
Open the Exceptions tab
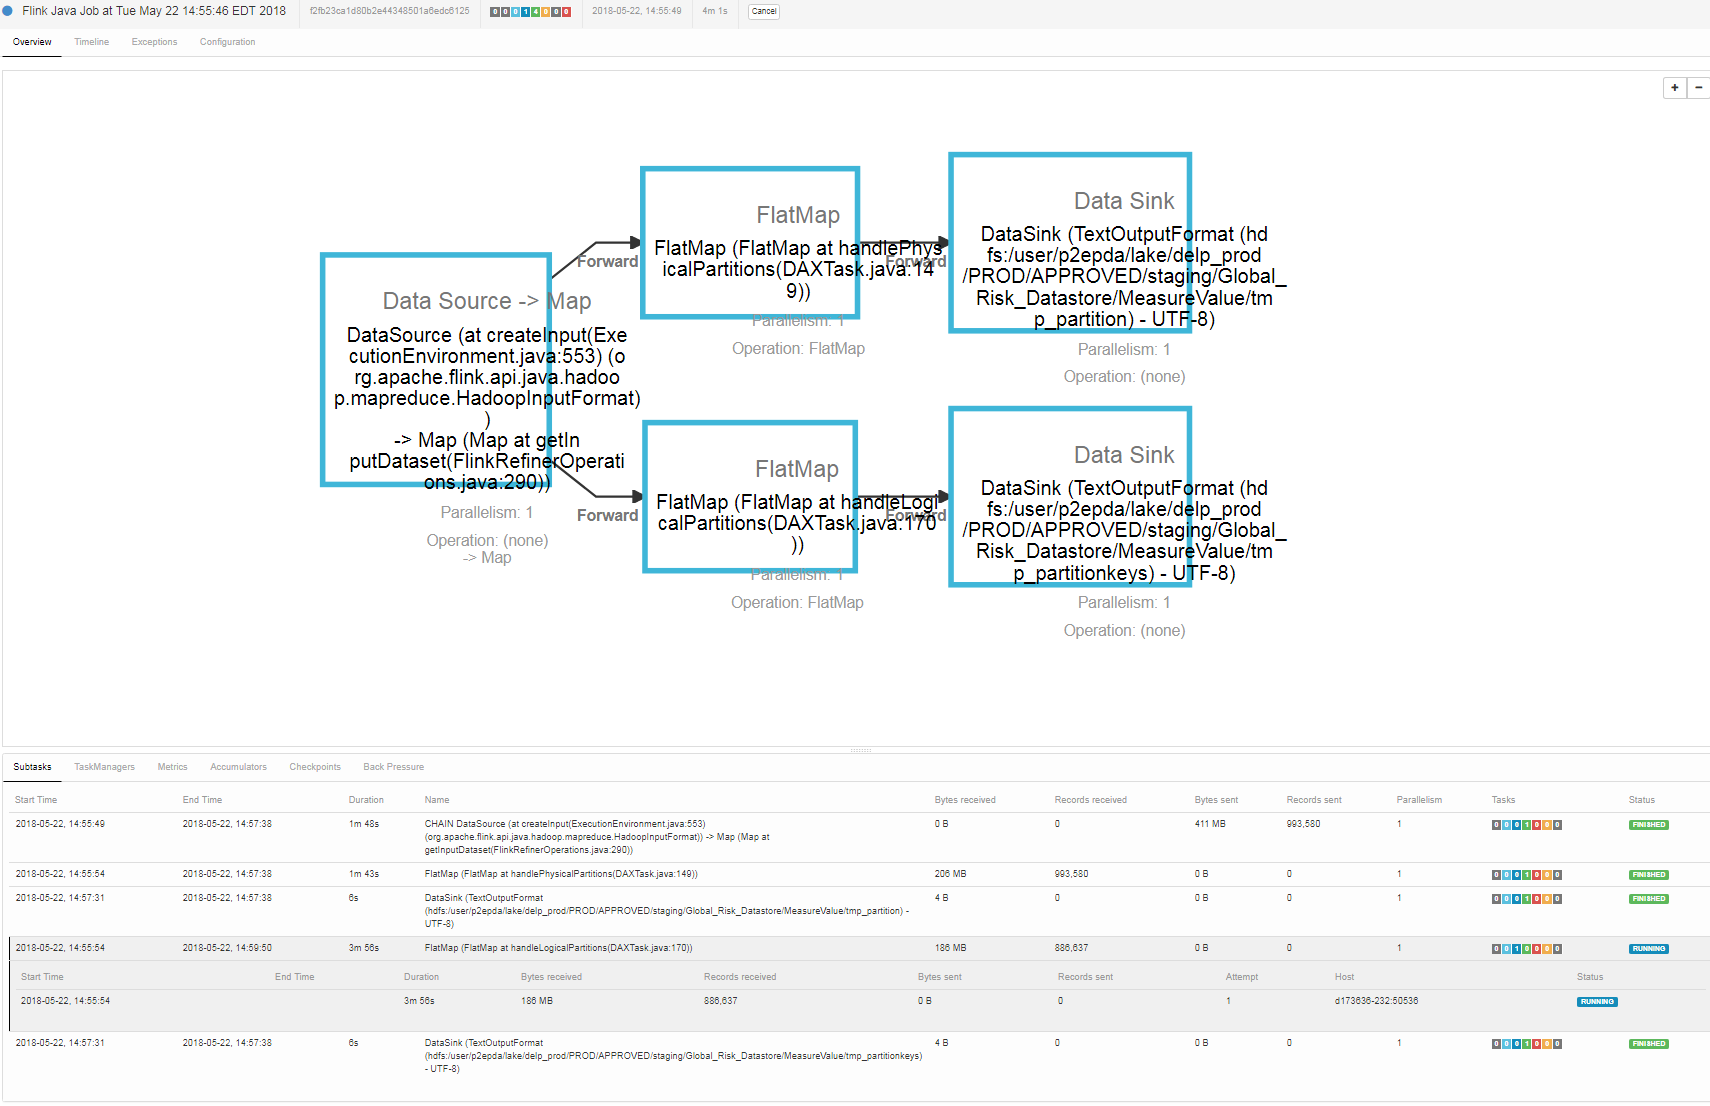point(154,42)
